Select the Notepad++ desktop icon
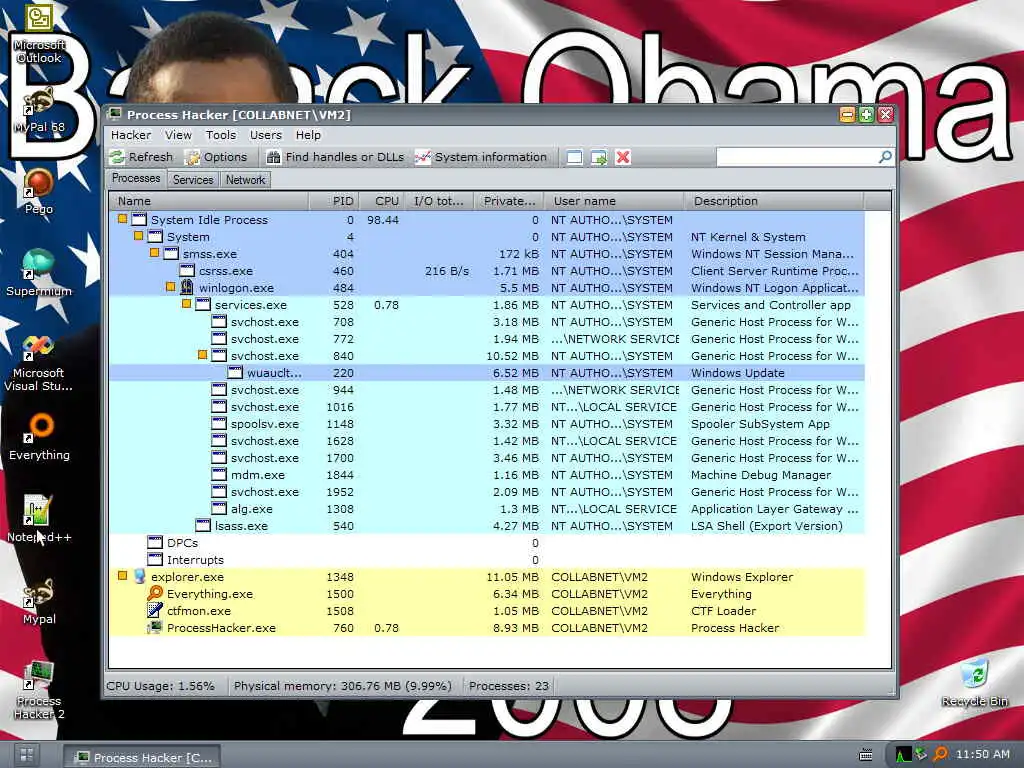 [39, 519]
